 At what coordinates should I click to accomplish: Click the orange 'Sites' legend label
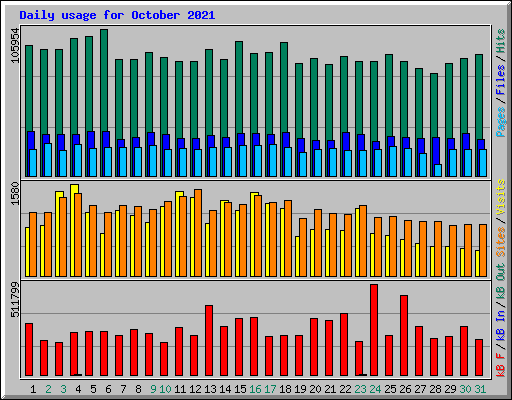(500, 241)
